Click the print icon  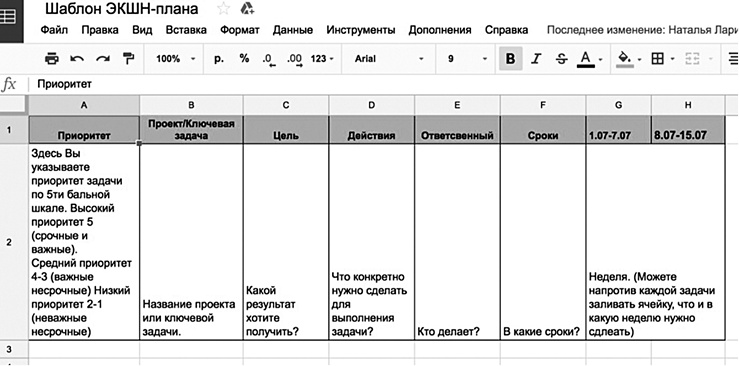pyautogui.click(x=51, y=59)
